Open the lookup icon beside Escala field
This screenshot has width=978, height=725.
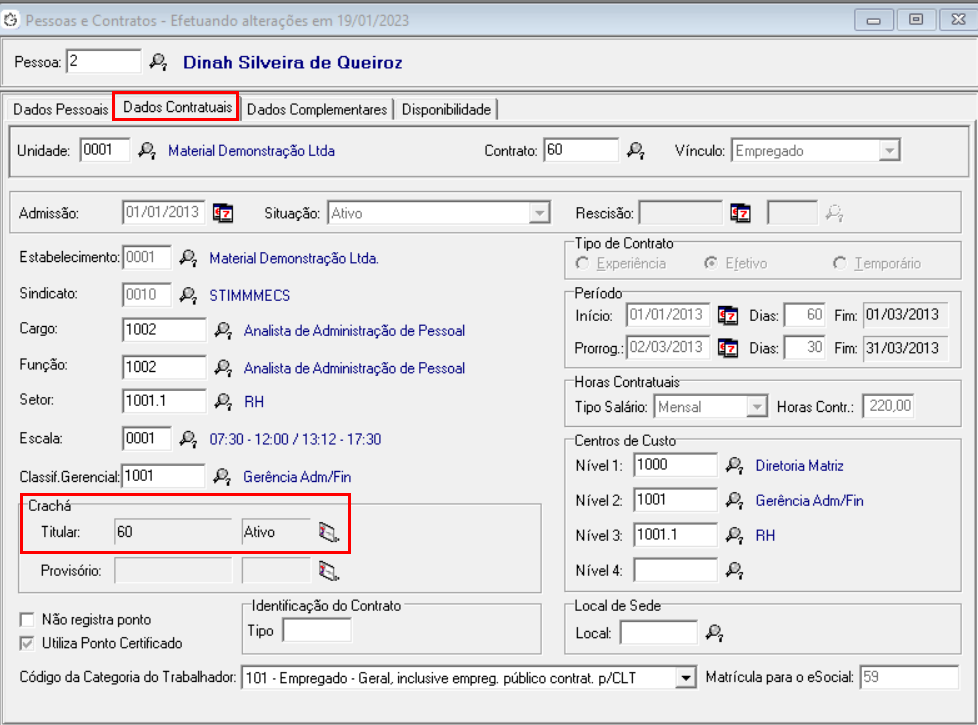click(188, 439)
